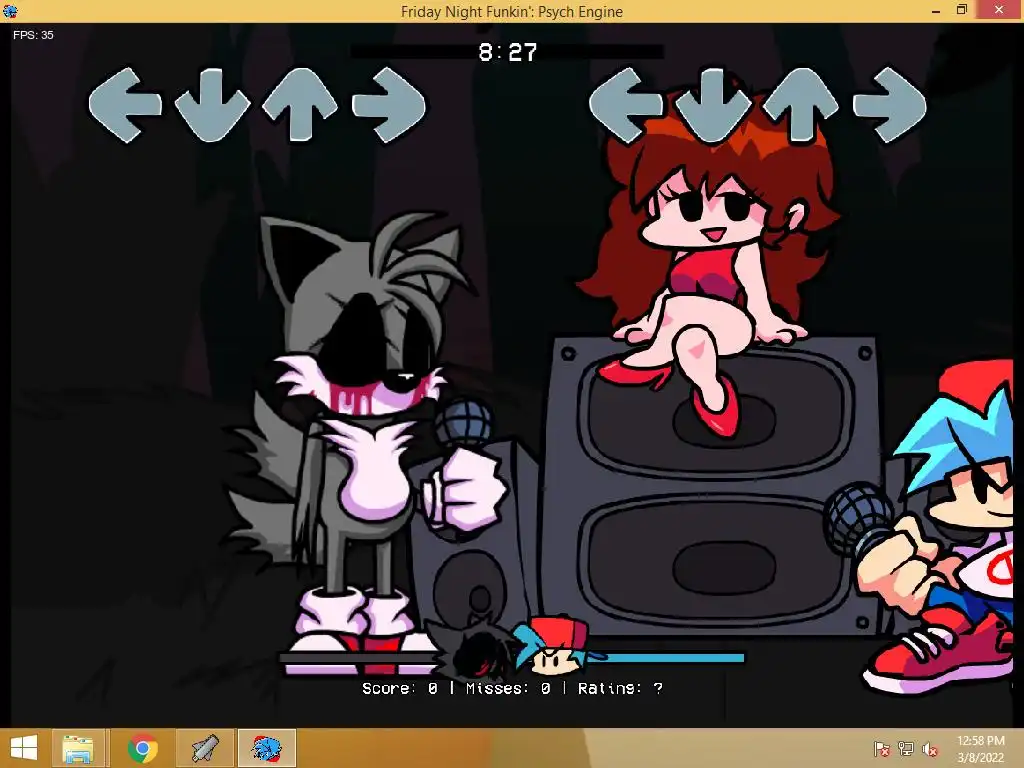Click the blue player side of health bar
The height and width of the screenshot is (768, 1024).
666,658
